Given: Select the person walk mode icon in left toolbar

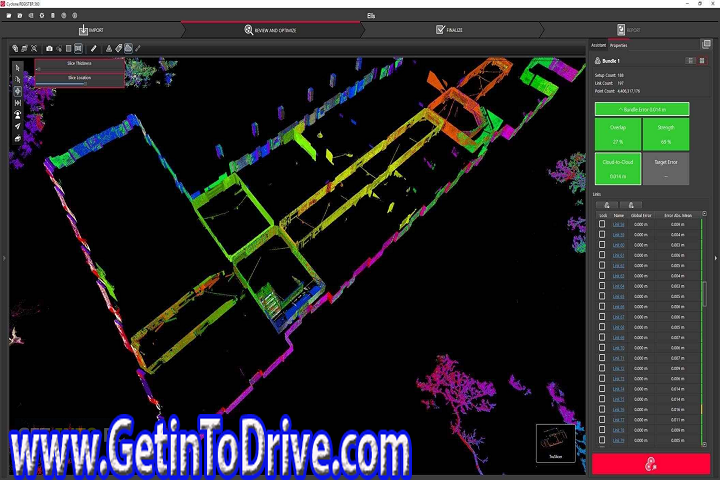Looking at the screenshot, I should [x=17, y=114].
